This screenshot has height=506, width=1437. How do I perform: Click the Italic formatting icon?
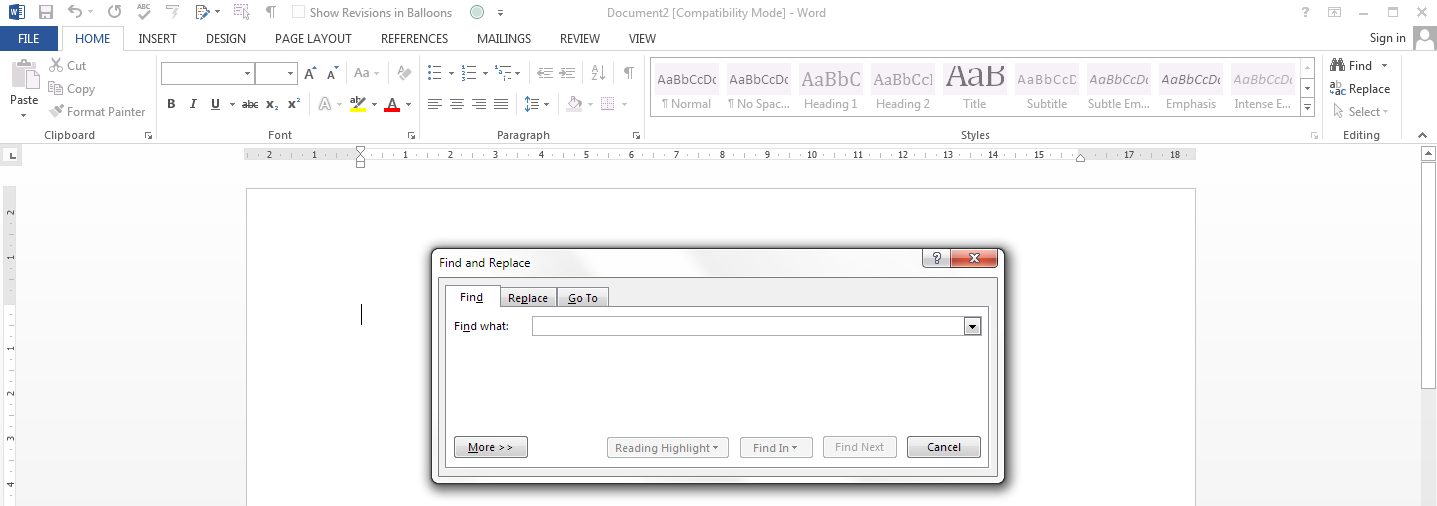[x=193, y=104]
